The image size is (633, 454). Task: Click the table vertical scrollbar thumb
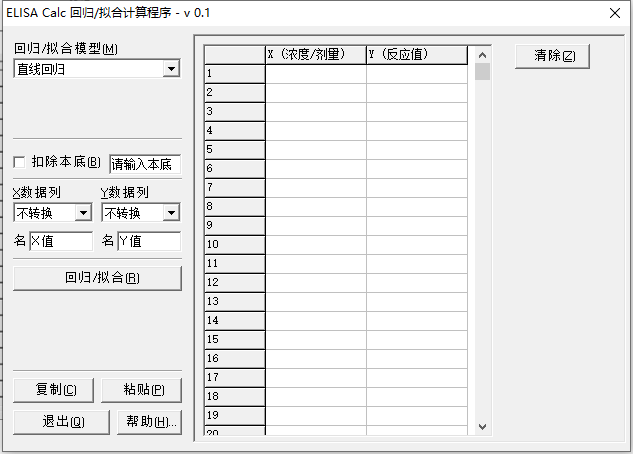(x=482, y=71)
